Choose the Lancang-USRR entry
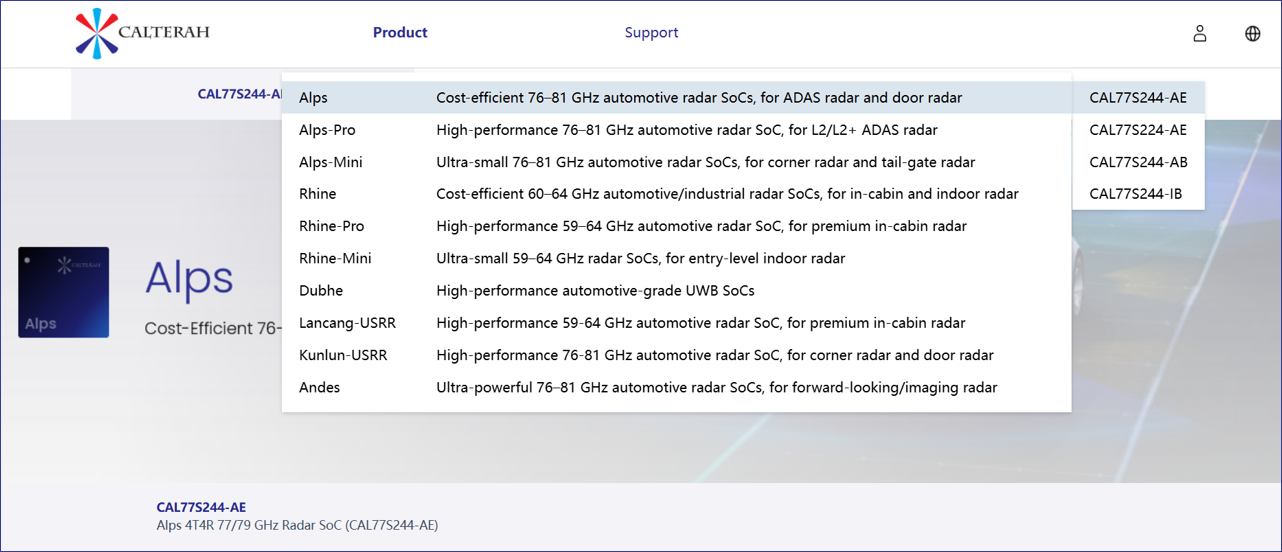Viewport: 1282px width, 552px height. pyautogui.click(x=677, y=323)
